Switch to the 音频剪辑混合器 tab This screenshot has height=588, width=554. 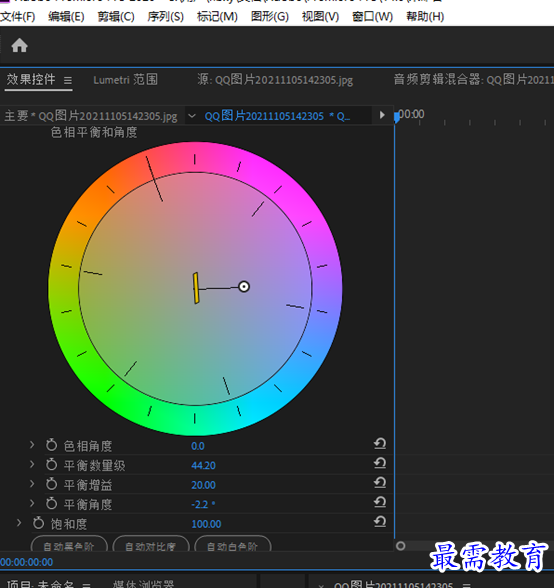474,80
